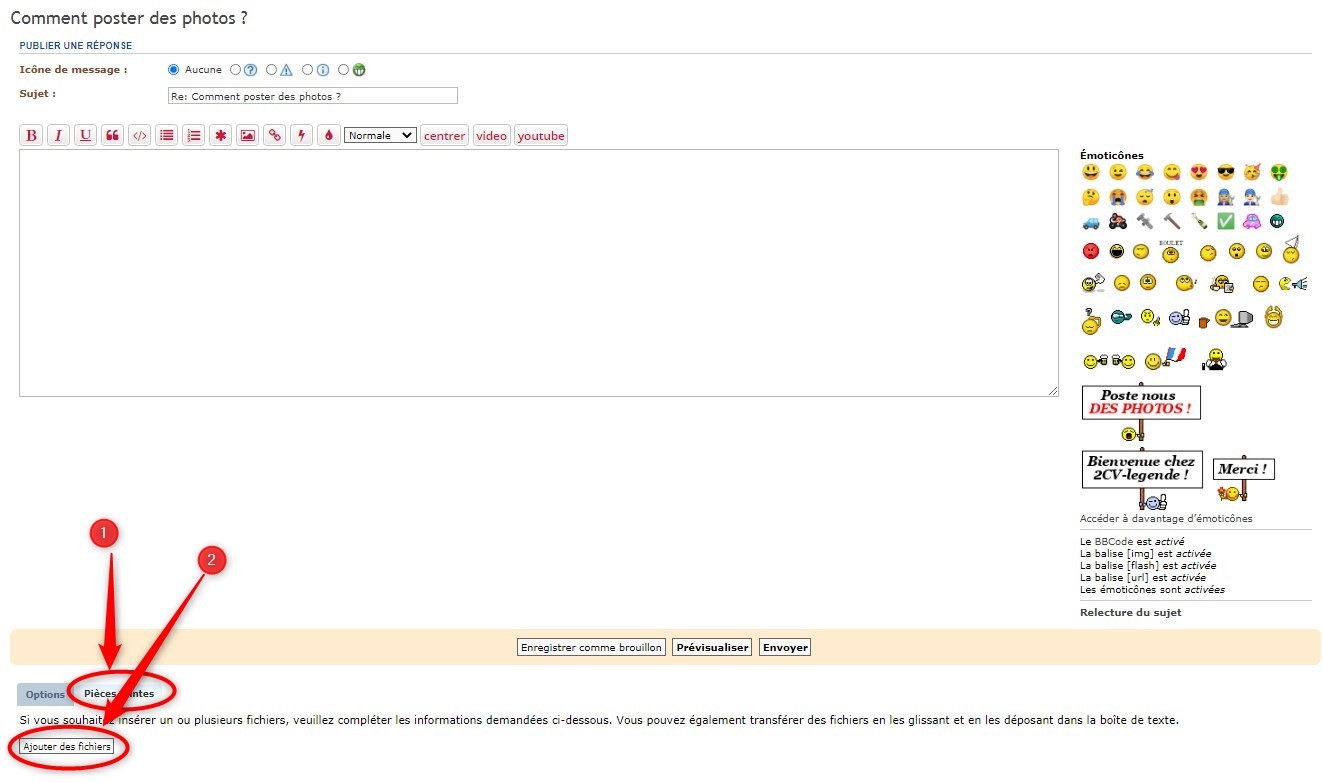
Task: Insert a URL using the link icon
Action: pos(274,136)
